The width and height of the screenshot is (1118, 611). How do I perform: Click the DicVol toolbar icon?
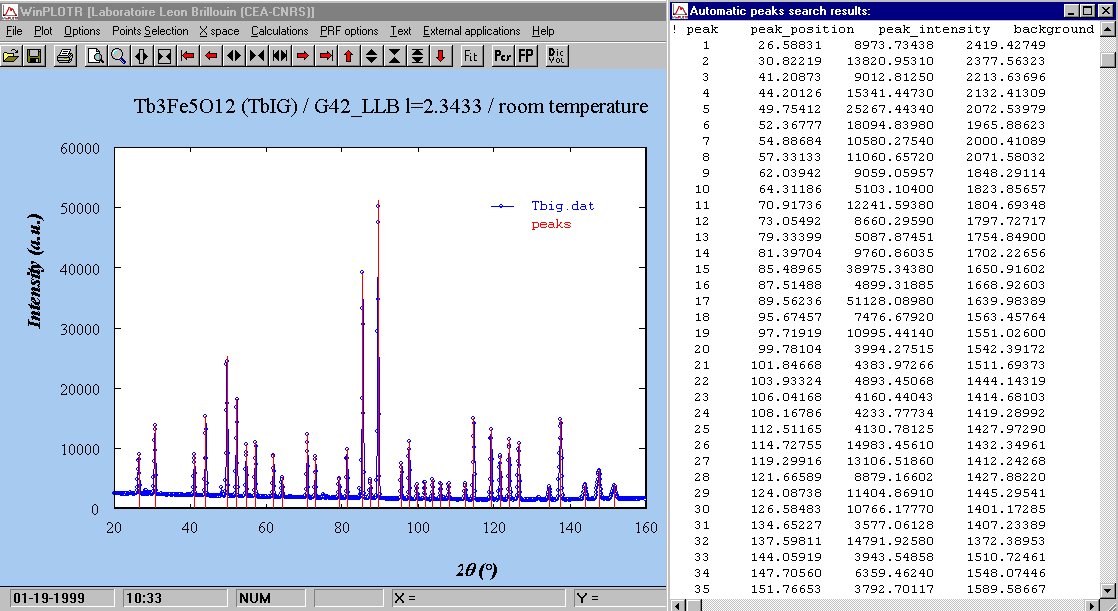556,55
